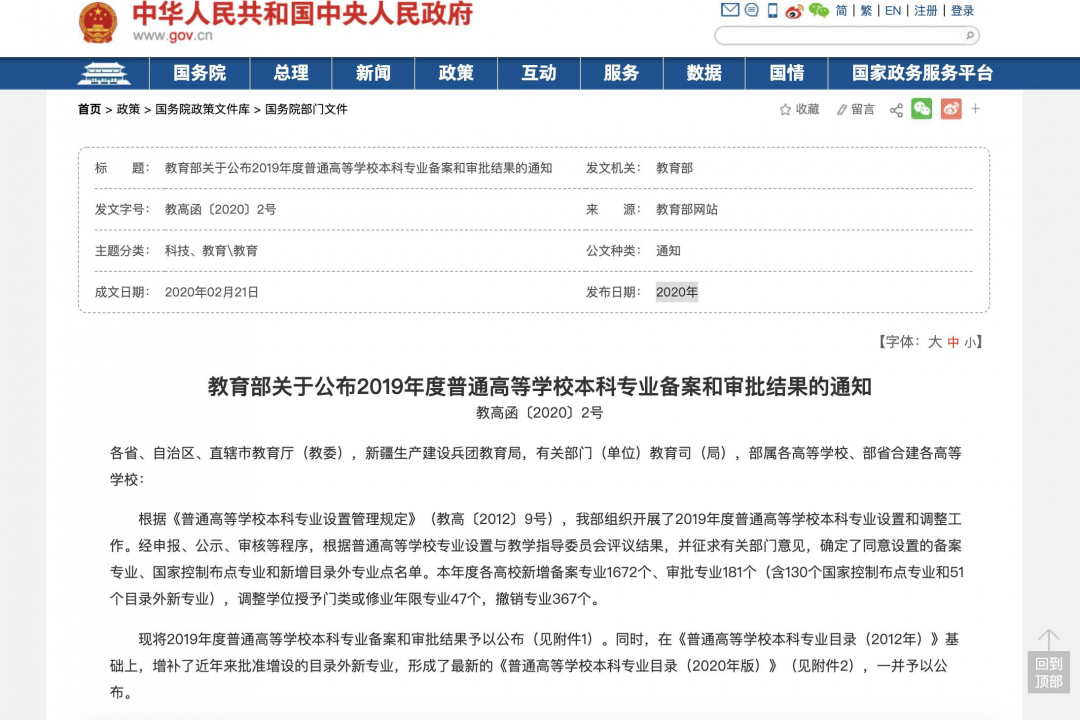This screenshot has height=720, width=1080.
Task: Set font size to 大
Action: click(935, 342)
